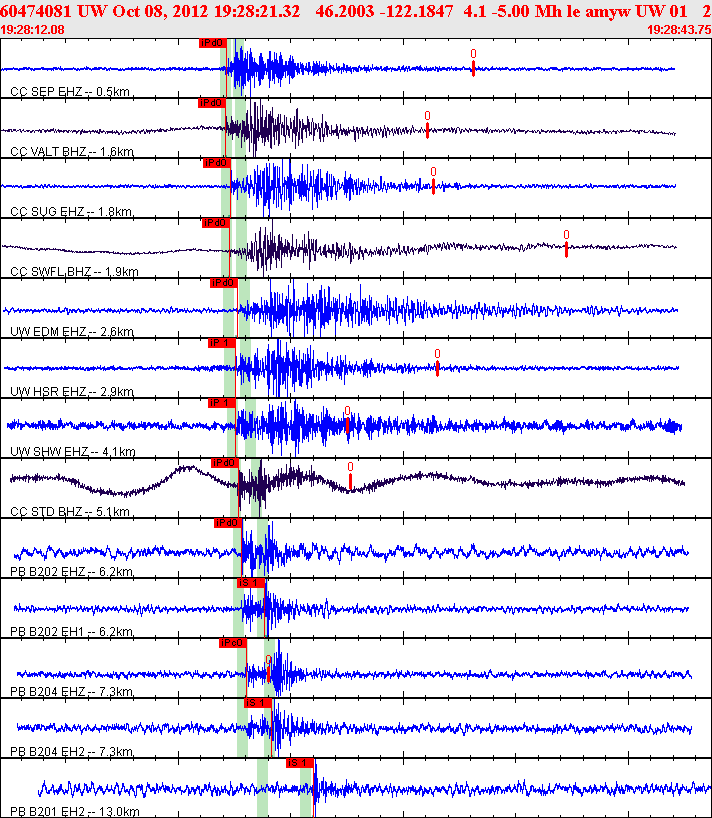Screen dimensions: 712x818
Task: Click the coordinates 46.2003 -122.1847 in the header
Action: tap(384, 11)
